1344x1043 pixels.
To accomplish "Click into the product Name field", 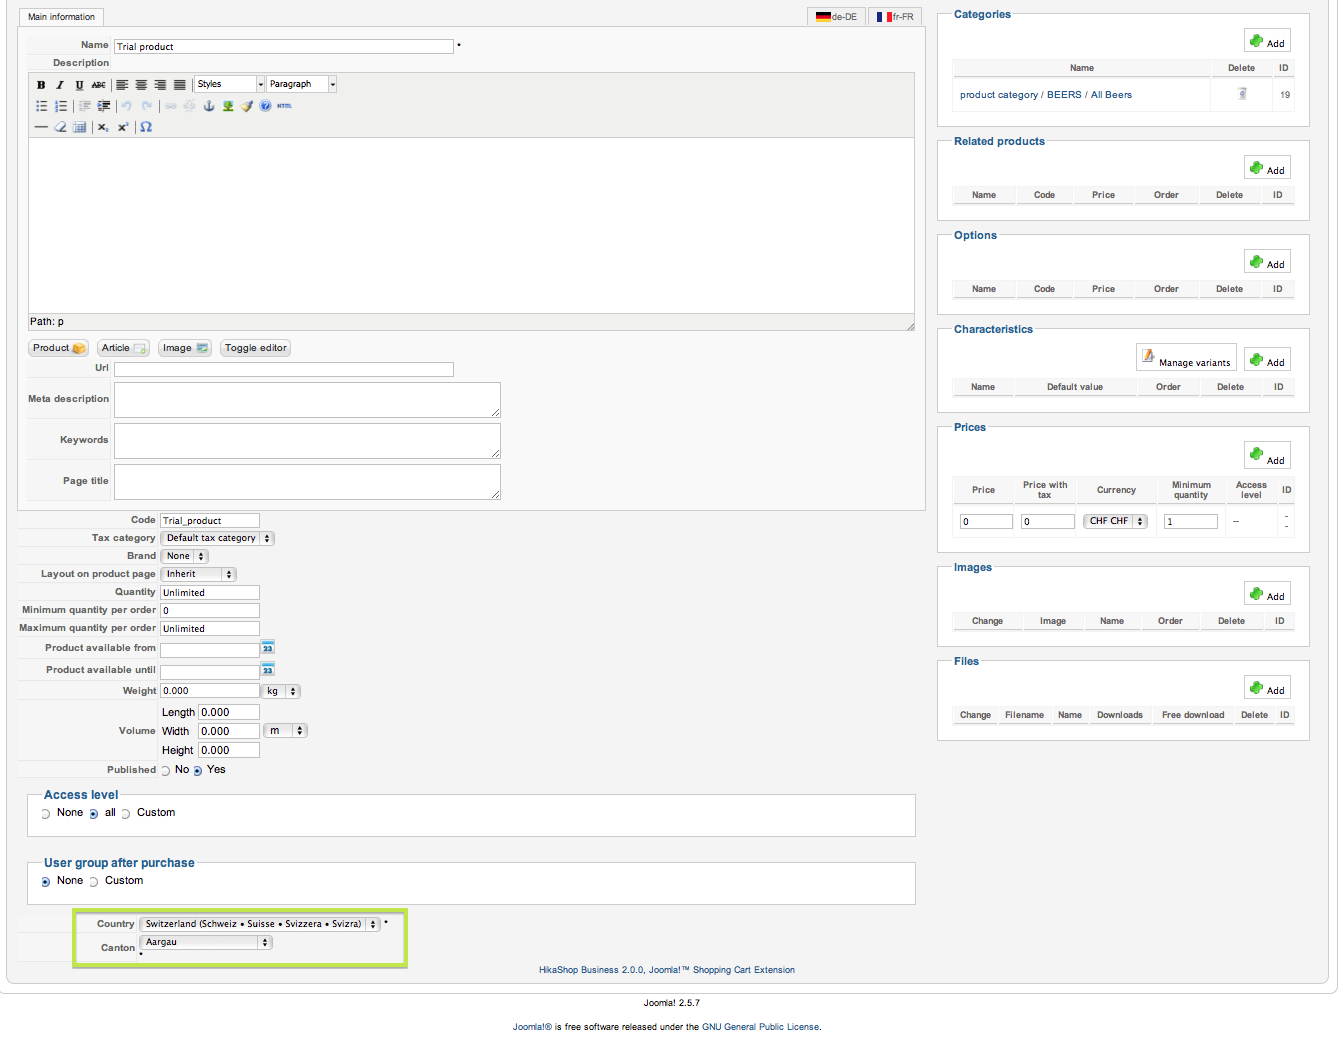I will point(284,47).
